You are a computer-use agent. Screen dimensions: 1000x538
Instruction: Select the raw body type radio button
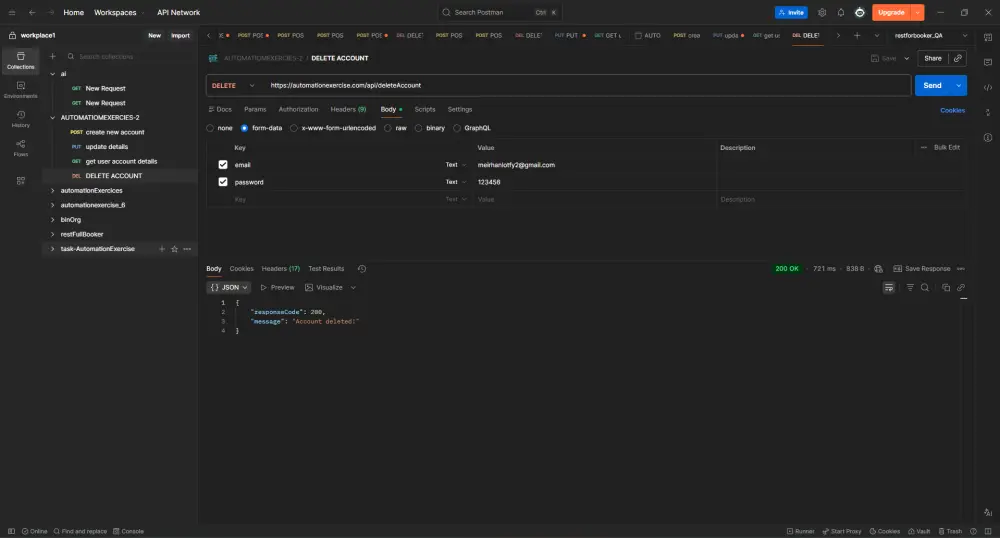388,128
